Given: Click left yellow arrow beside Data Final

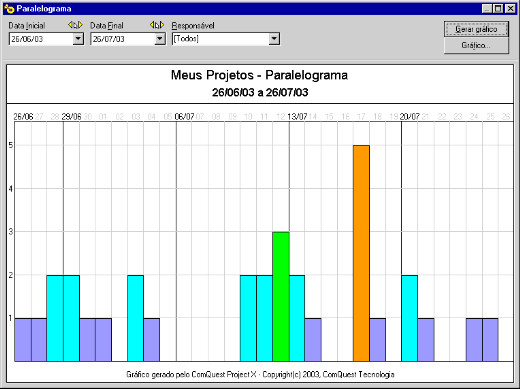Looking at the screenshot, I should click(x=152, y=25).
